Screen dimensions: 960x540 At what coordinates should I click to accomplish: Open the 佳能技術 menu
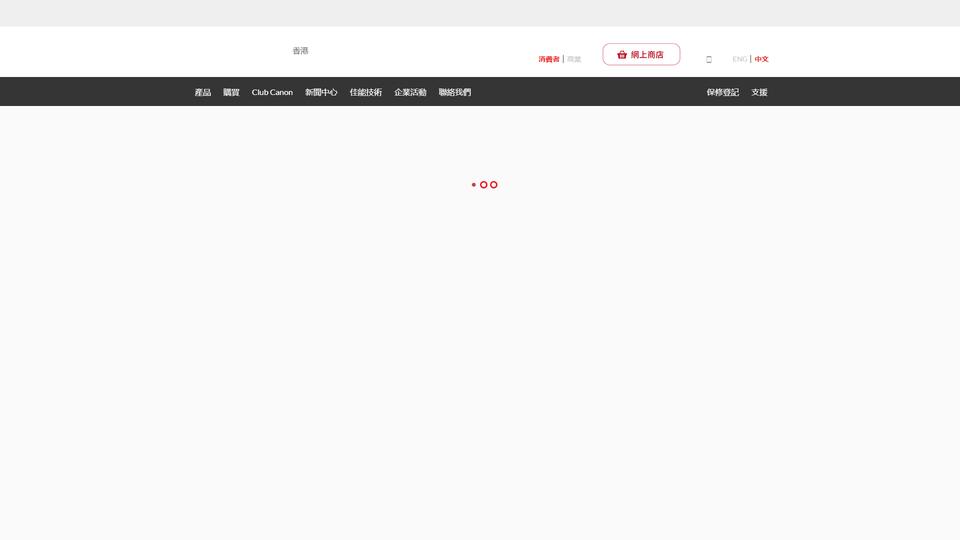tap(366, 92)
